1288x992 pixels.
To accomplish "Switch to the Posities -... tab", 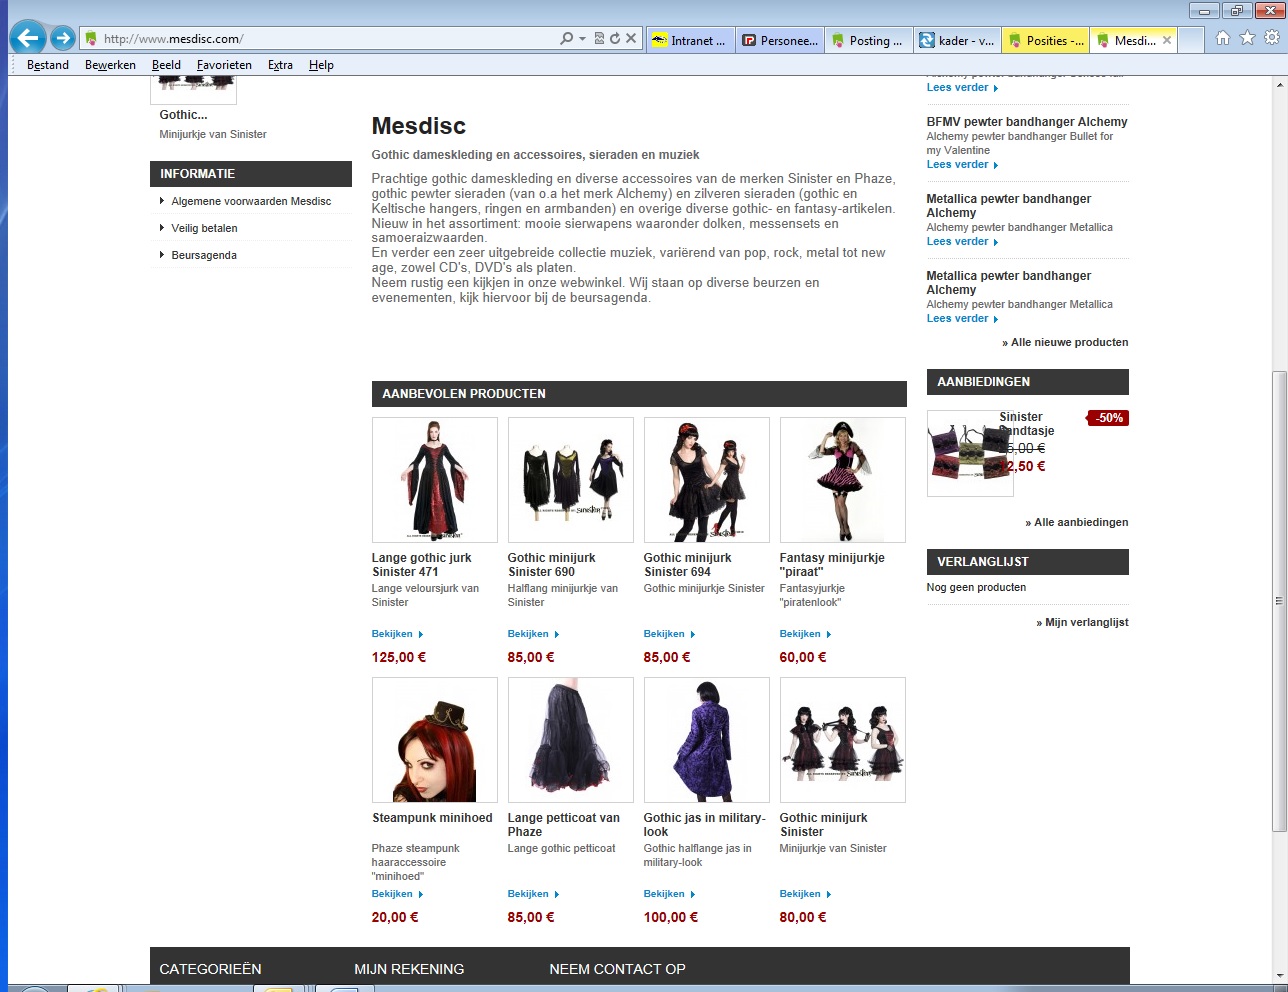I will coord(1046,40).
